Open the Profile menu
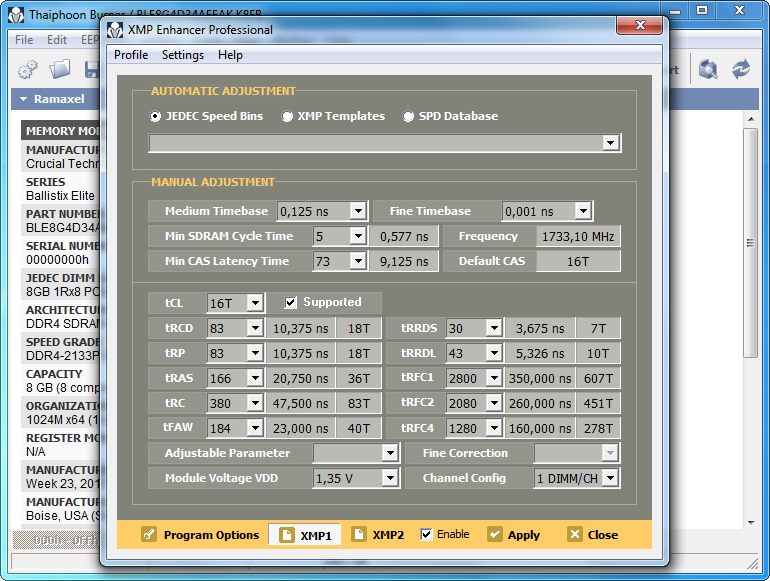 131,55
